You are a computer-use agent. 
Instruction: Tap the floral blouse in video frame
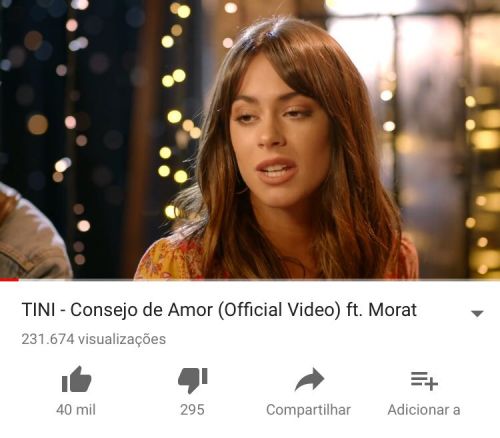coord(173,260)
